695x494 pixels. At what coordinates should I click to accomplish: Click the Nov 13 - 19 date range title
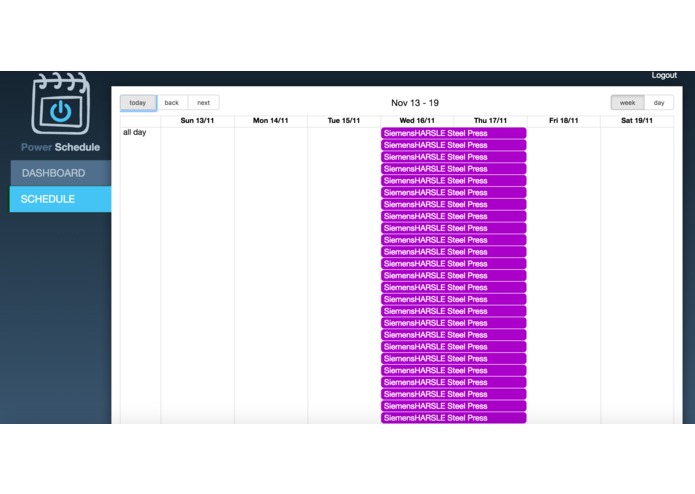click(x=415, y=103)
